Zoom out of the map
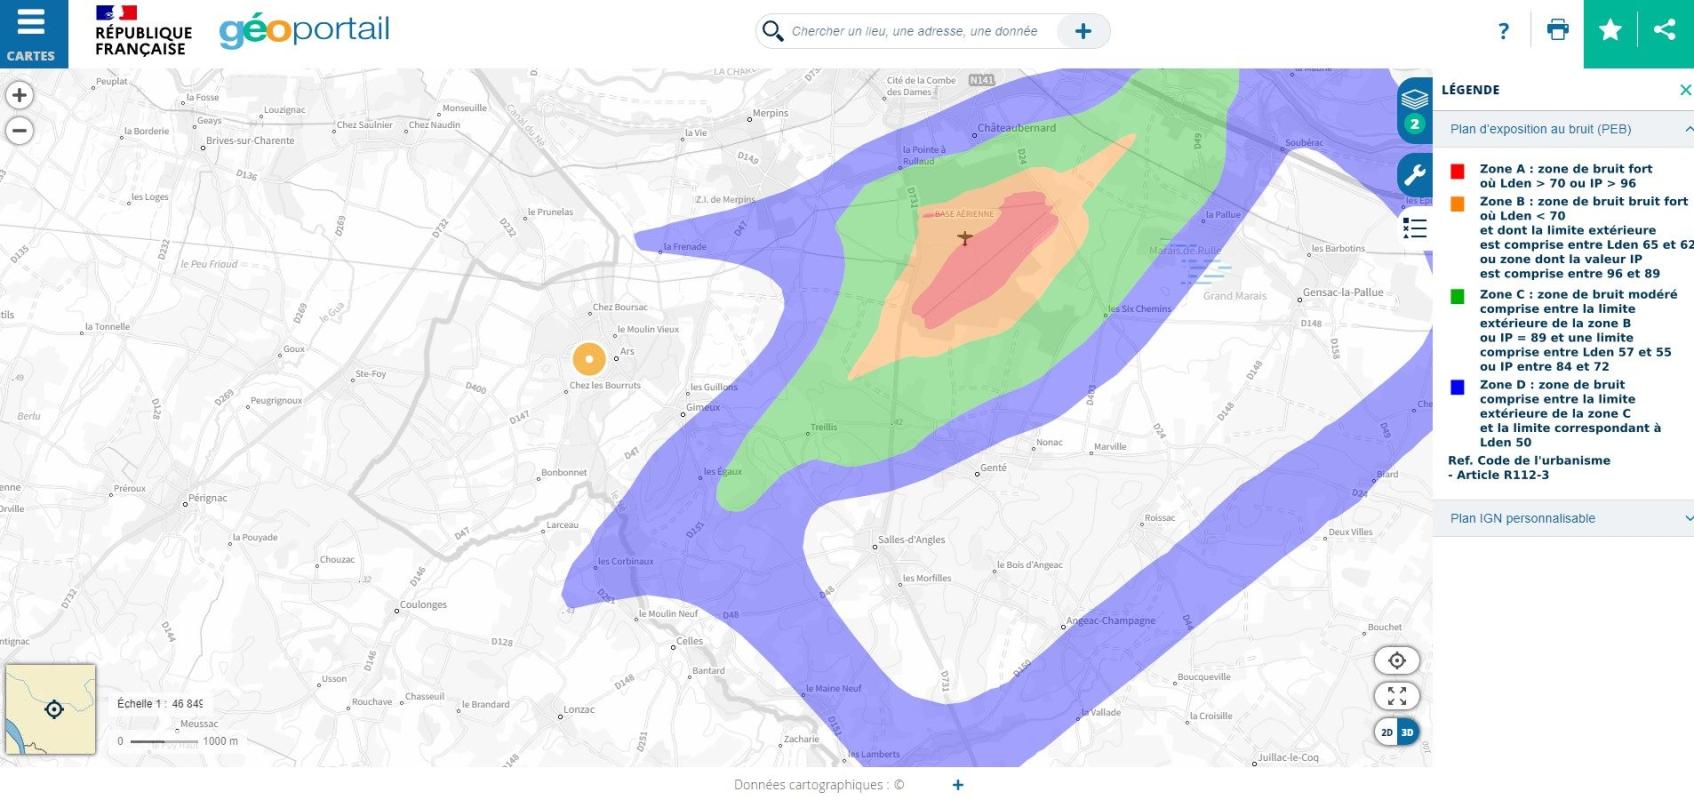1694x800 pixels. pyautogui.click(x=19, y=130)
